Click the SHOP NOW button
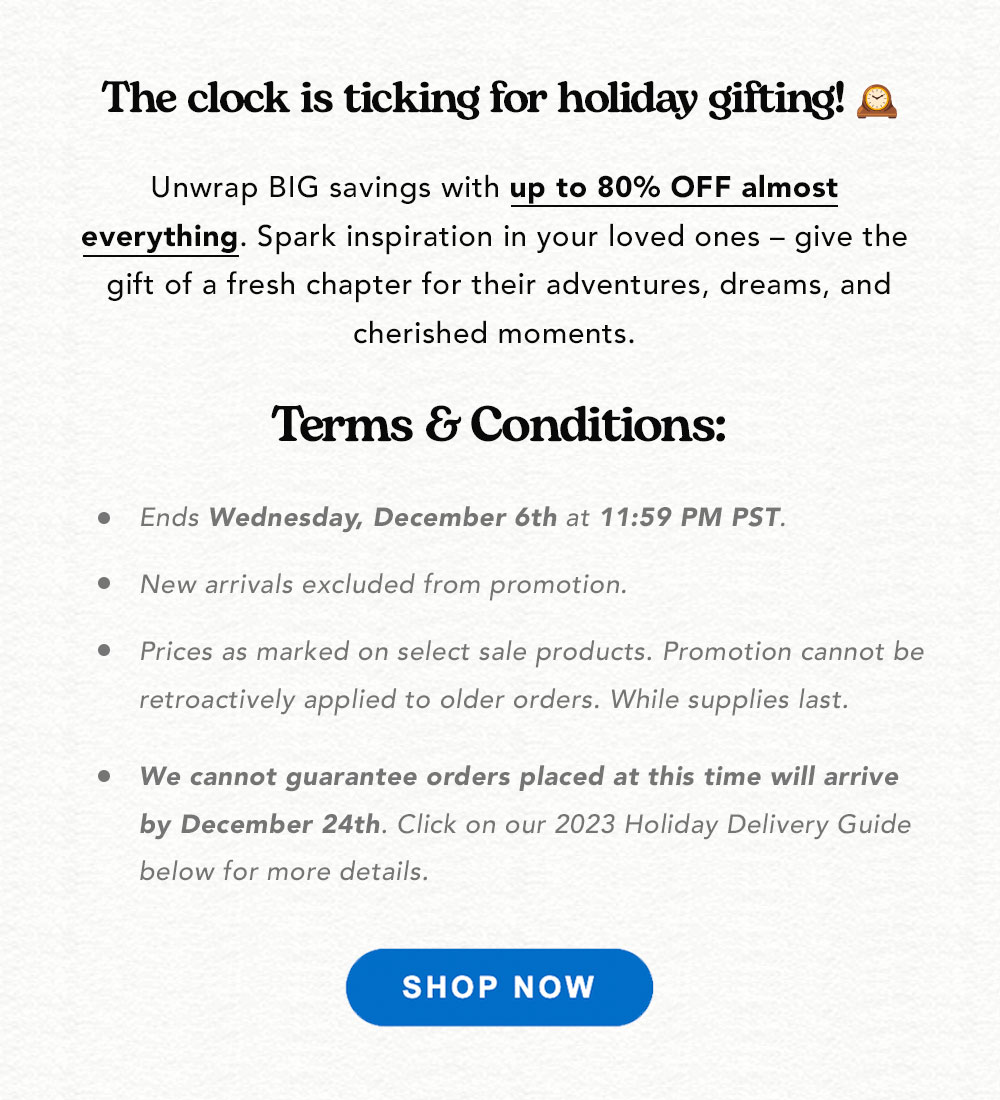Viewport: 1000px width, 1100px height. (499, 987)
